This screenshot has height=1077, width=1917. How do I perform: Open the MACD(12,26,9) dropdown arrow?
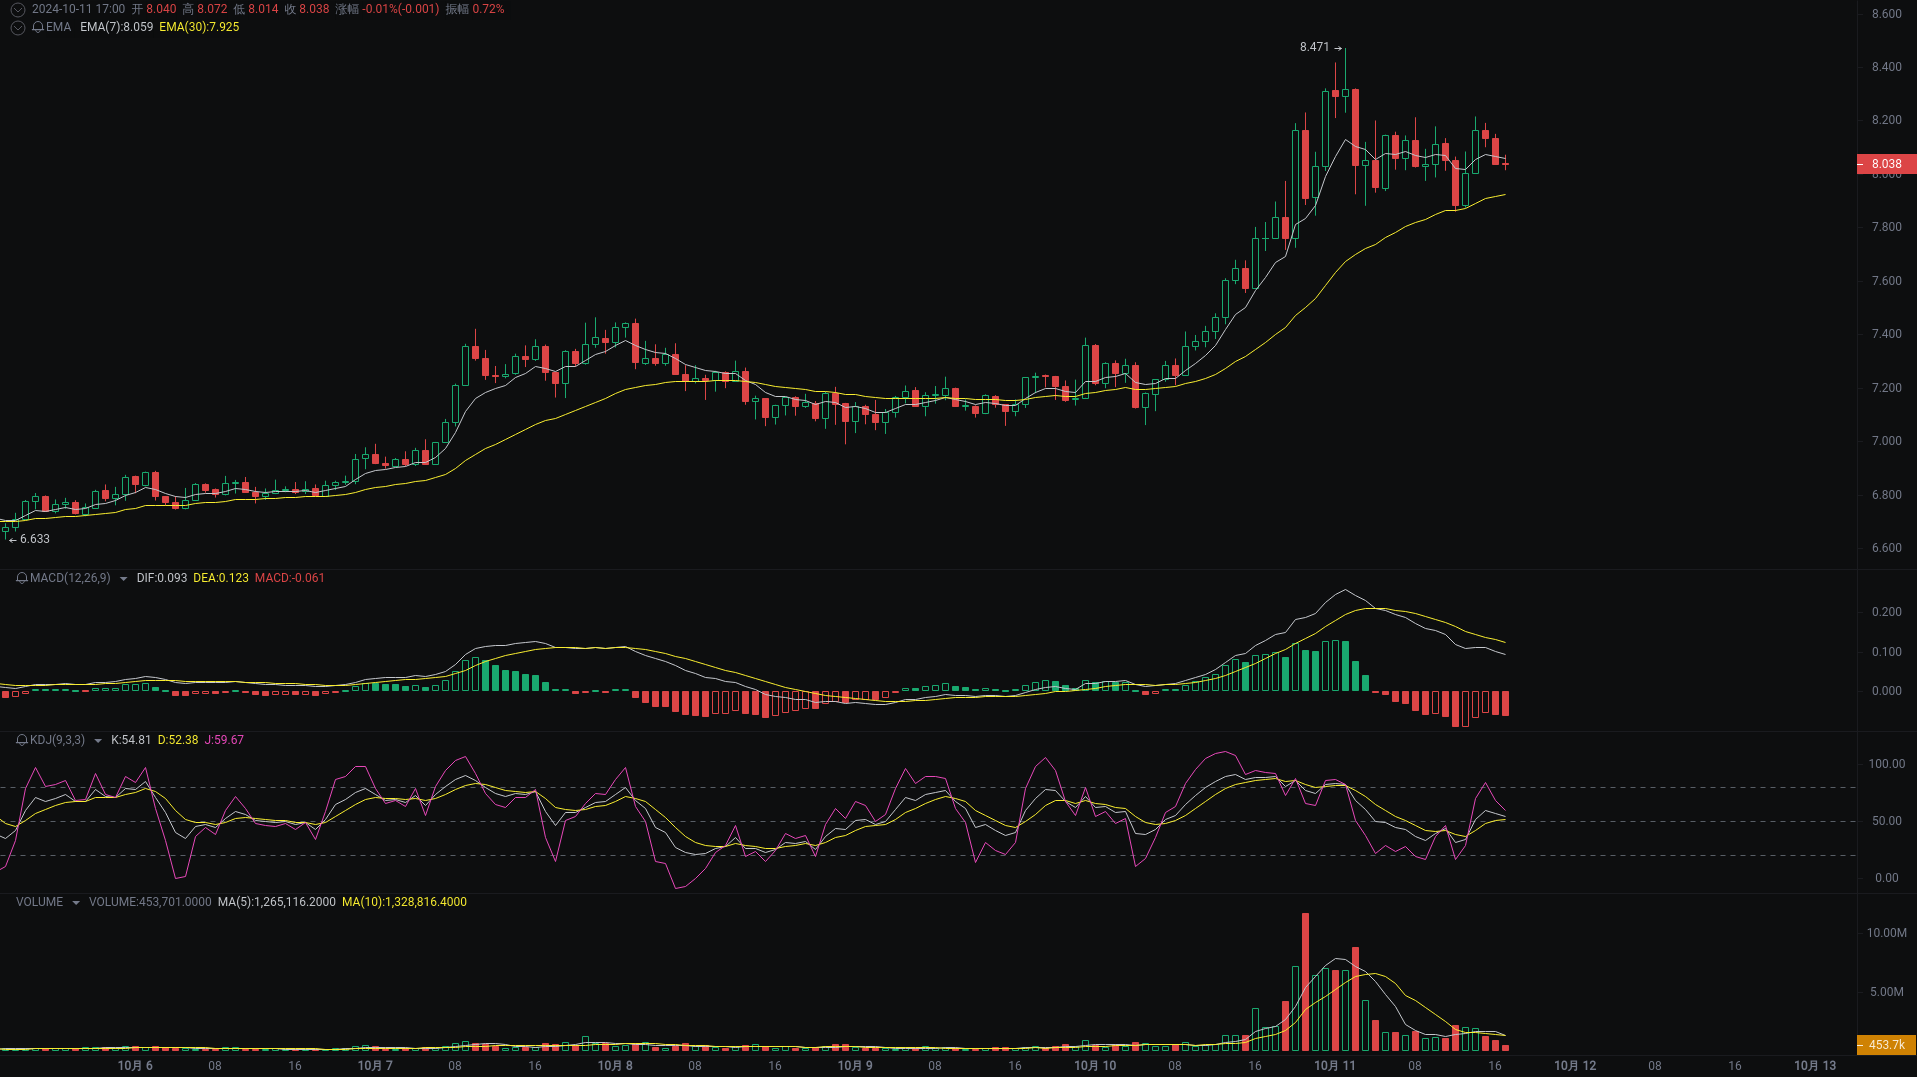pyautogui.click(x=123, y=578)
